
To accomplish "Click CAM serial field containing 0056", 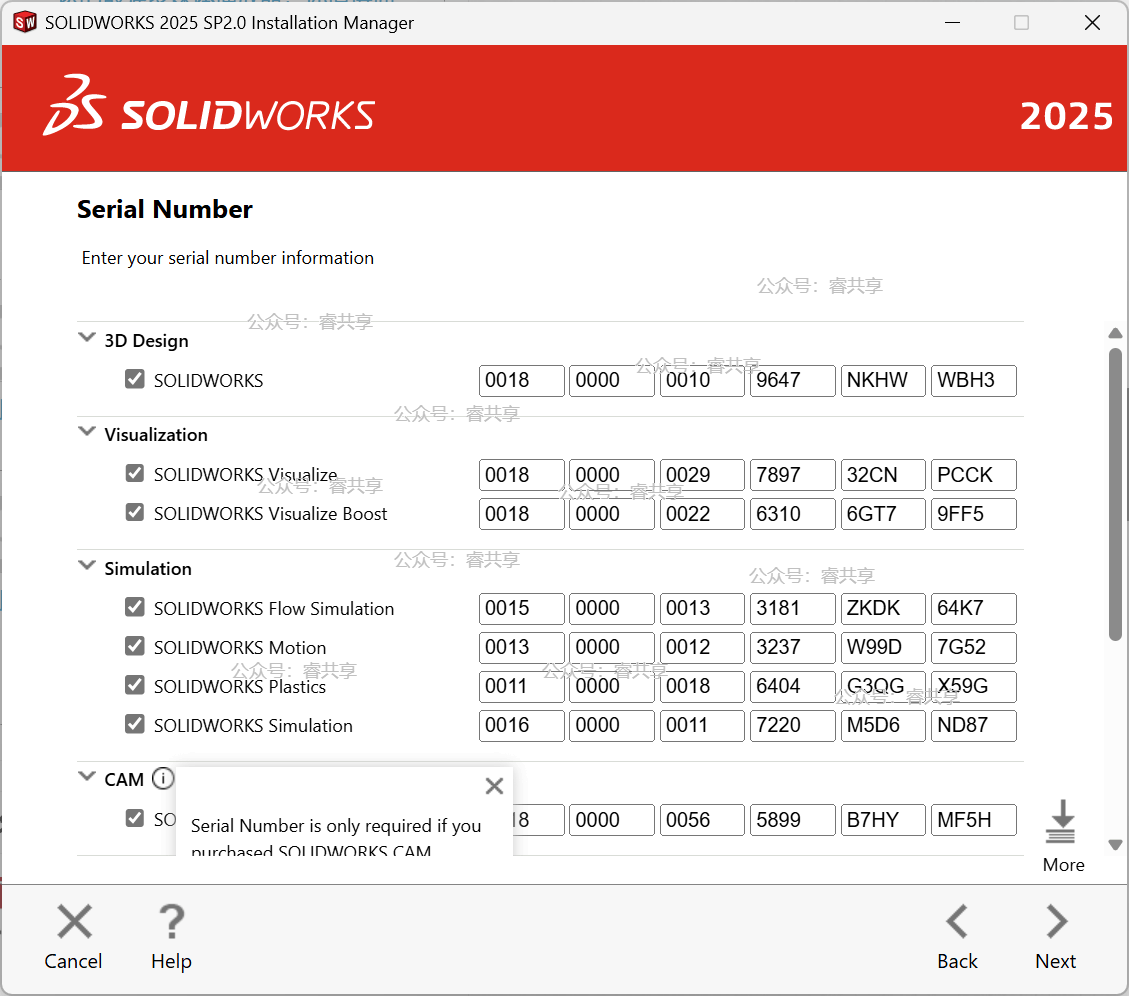I will (x=702, y=820).
